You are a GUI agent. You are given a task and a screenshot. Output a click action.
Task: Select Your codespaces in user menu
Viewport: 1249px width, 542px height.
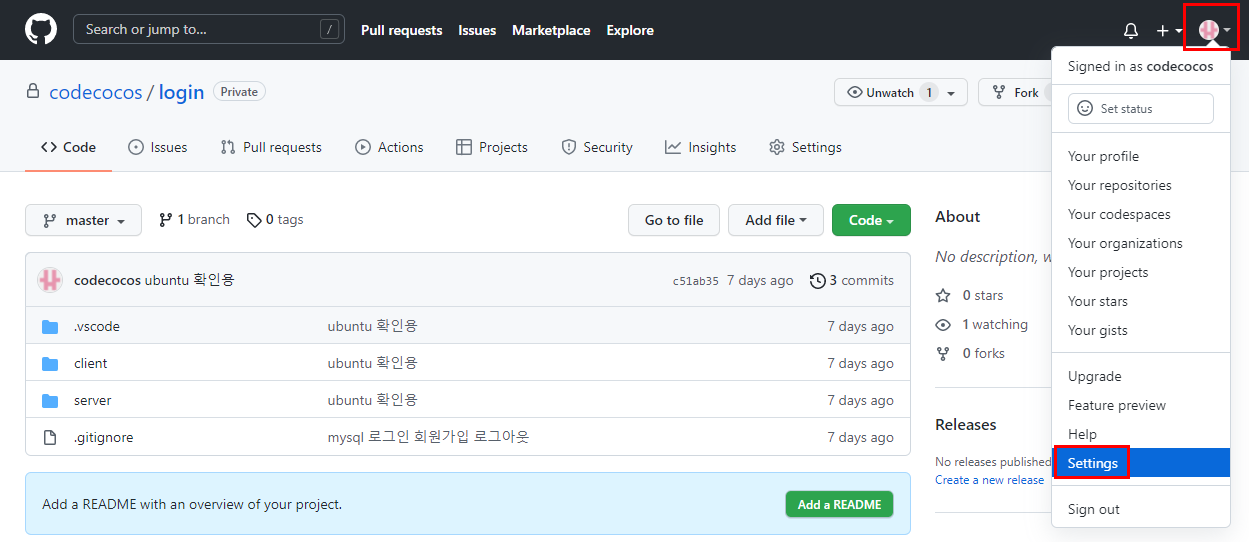1141,214
